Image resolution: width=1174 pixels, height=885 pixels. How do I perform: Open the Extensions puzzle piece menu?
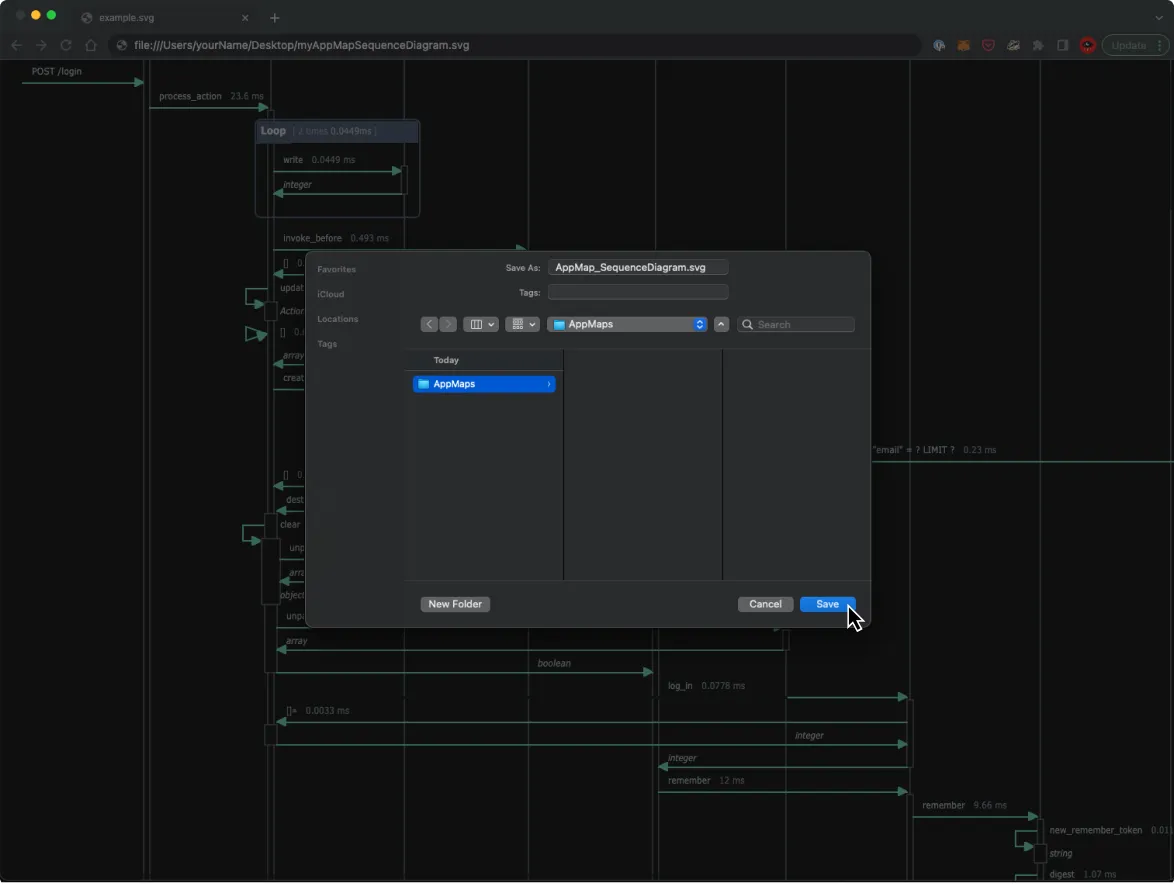click(1038, 45)
